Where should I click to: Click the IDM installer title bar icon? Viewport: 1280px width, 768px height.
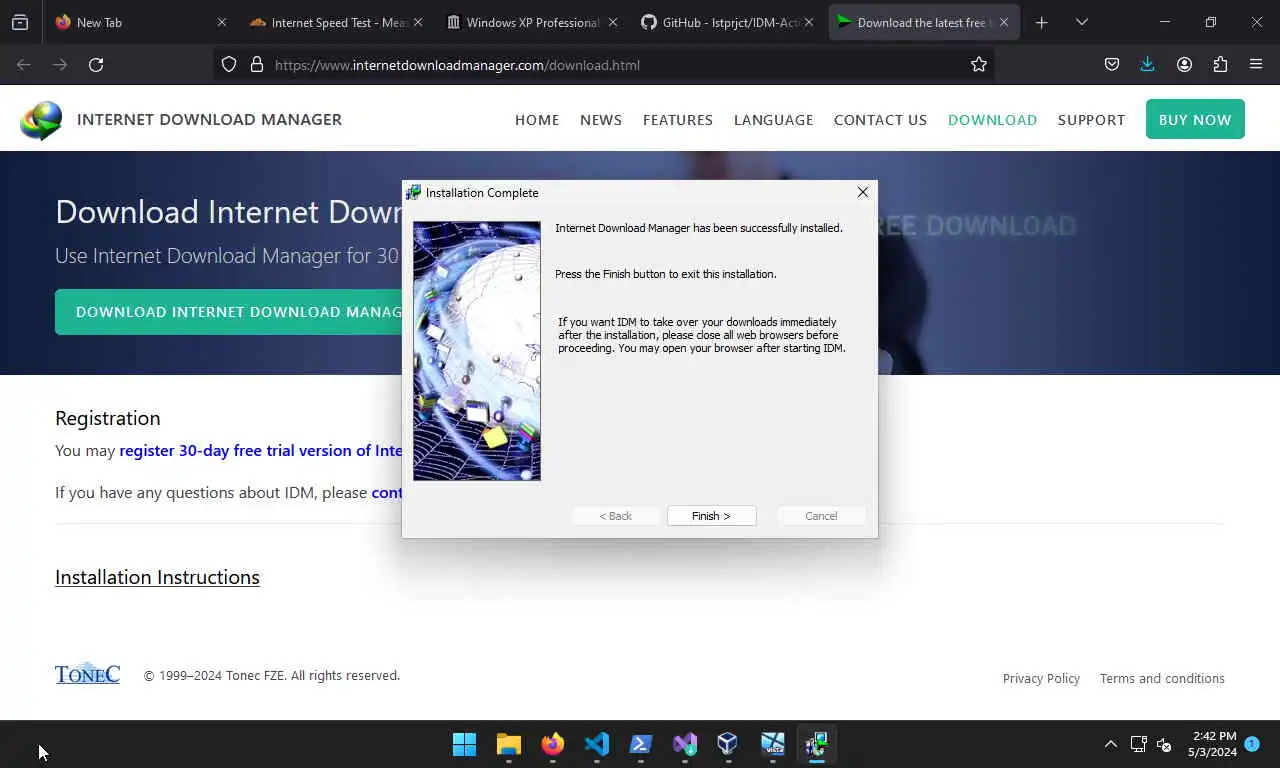pos(414,192)
